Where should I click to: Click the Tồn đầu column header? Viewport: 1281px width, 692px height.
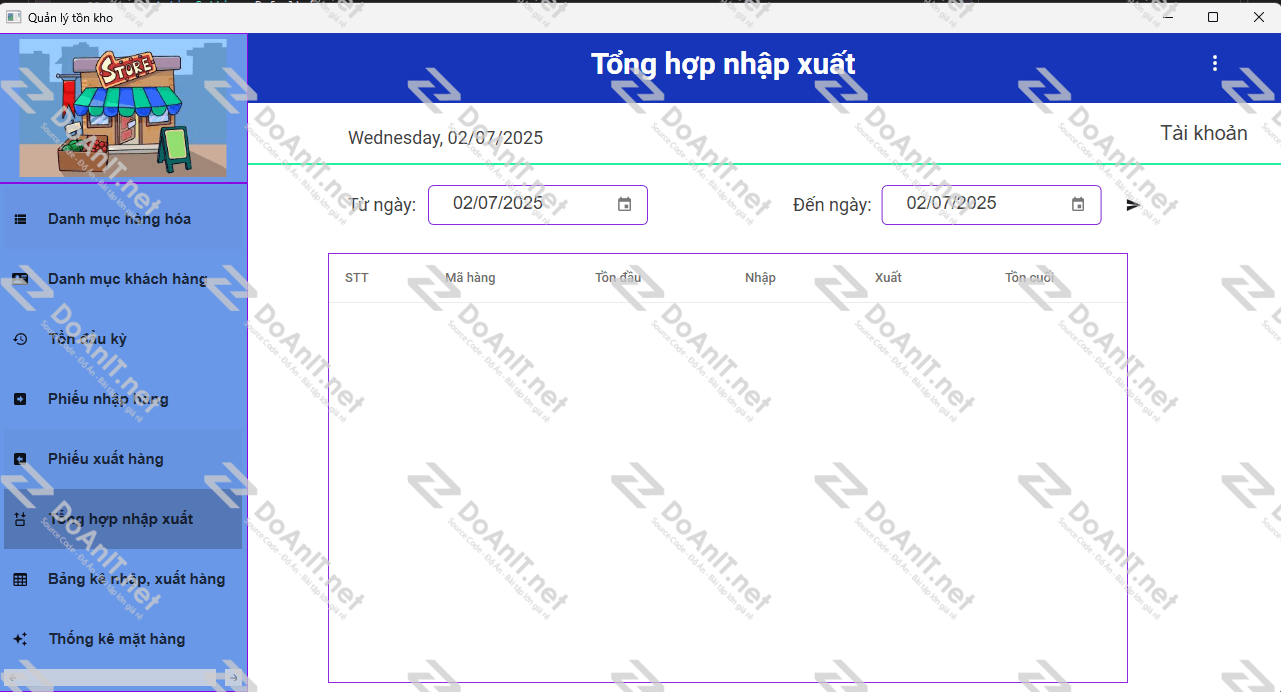pos(618,278)
